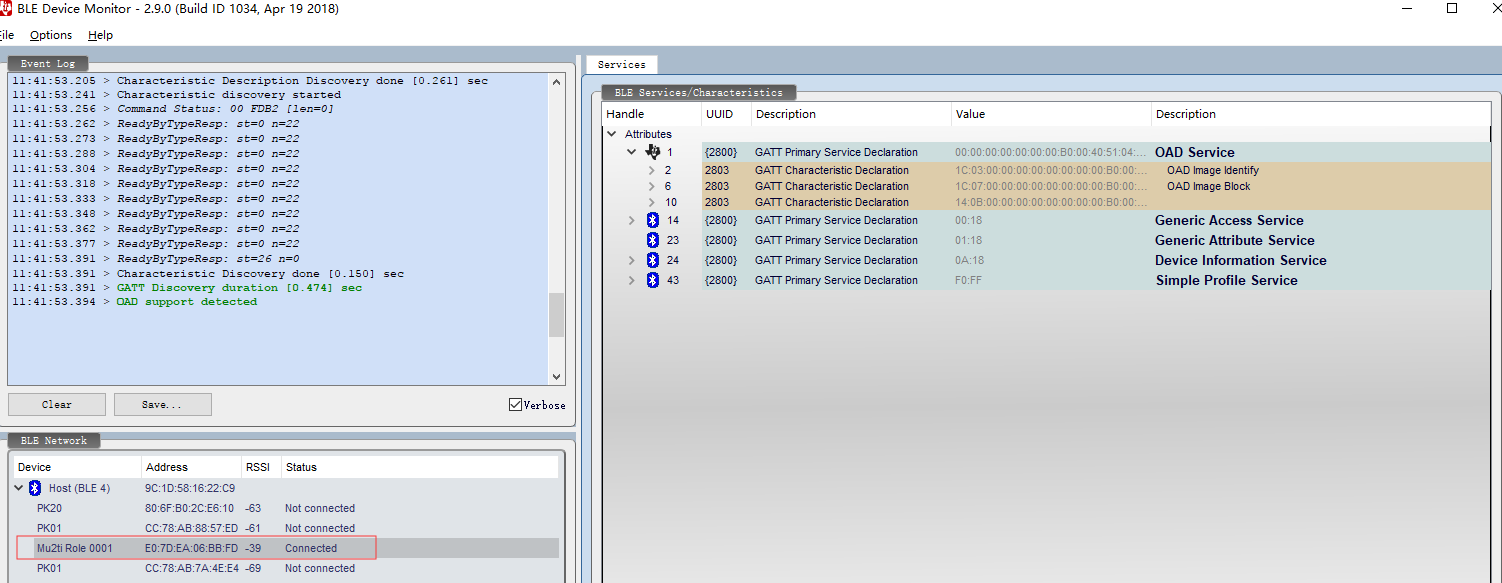Collapse the Host (BLE 4) device tree
The height and width of the screenshot is (583, 1502).
click(x=19, y=488)
